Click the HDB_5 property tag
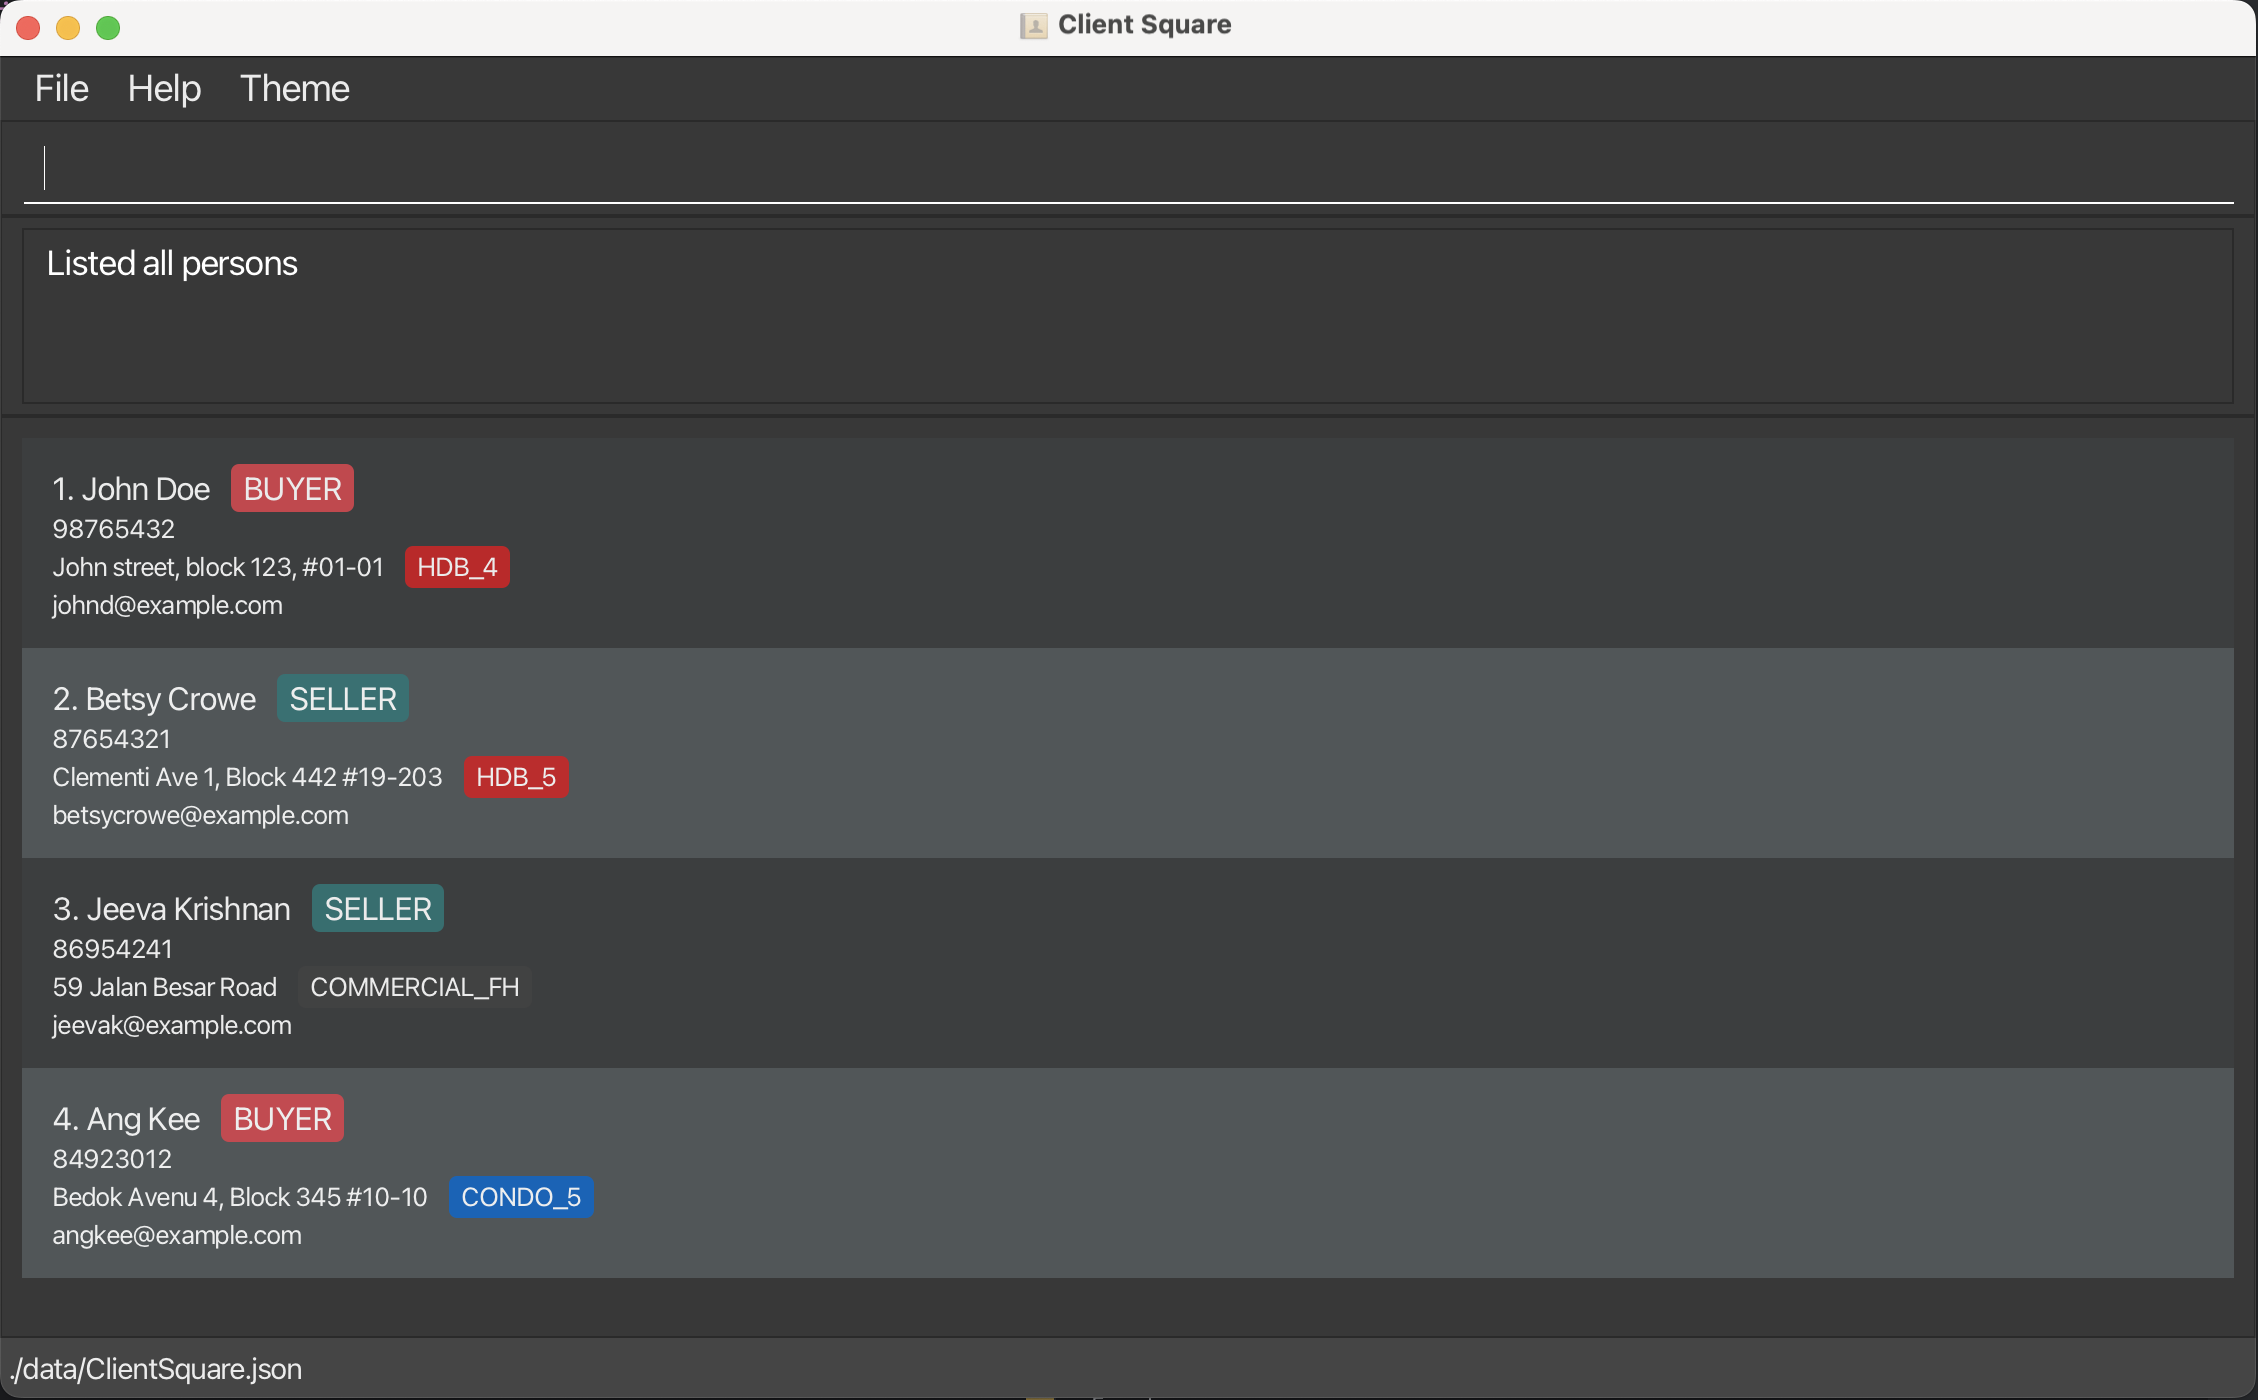The width and height of the screenshot is (2258, 1400). [516, 777]
